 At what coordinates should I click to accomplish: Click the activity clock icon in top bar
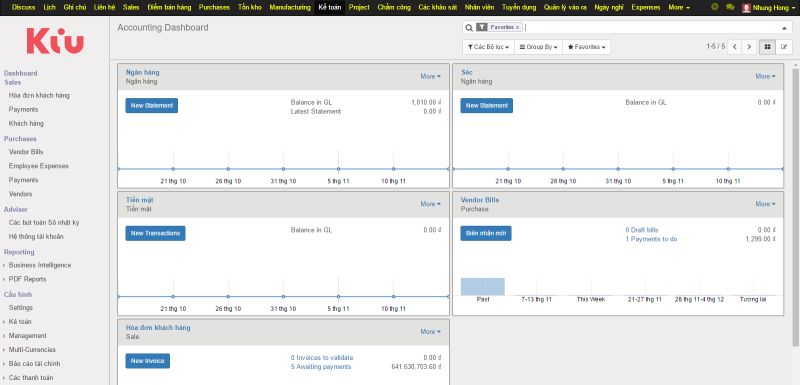(715, 7)
